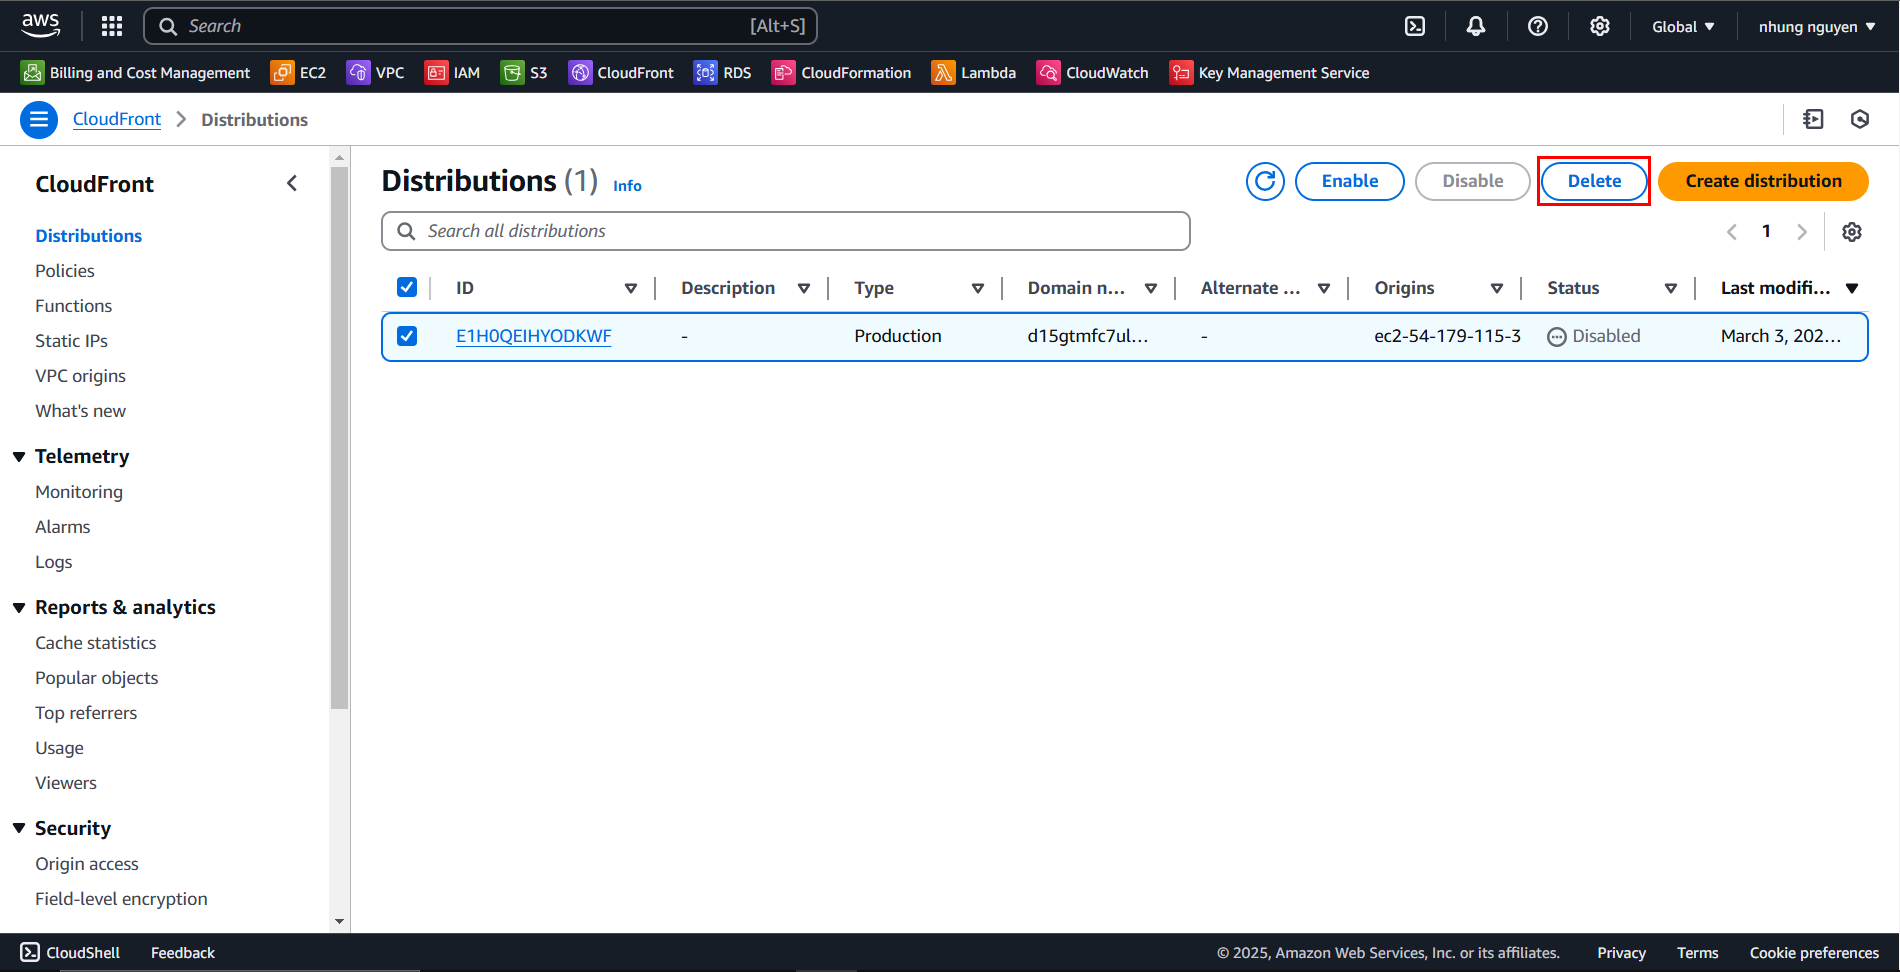Toggle the select-all distributions checkbox
1900x972 pixels.
click(x=407, y=288)
